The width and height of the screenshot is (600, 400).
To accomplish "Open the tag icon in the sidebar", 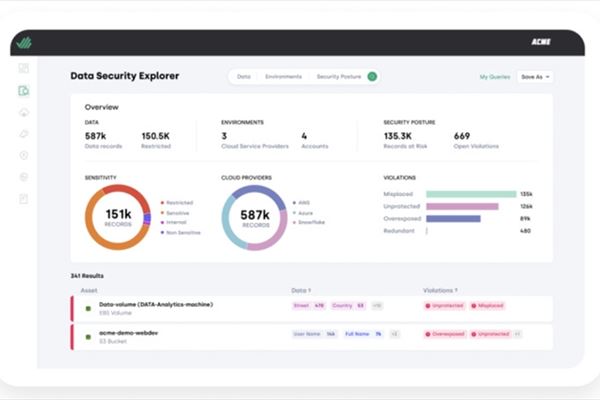I will (x=24, y=134).
